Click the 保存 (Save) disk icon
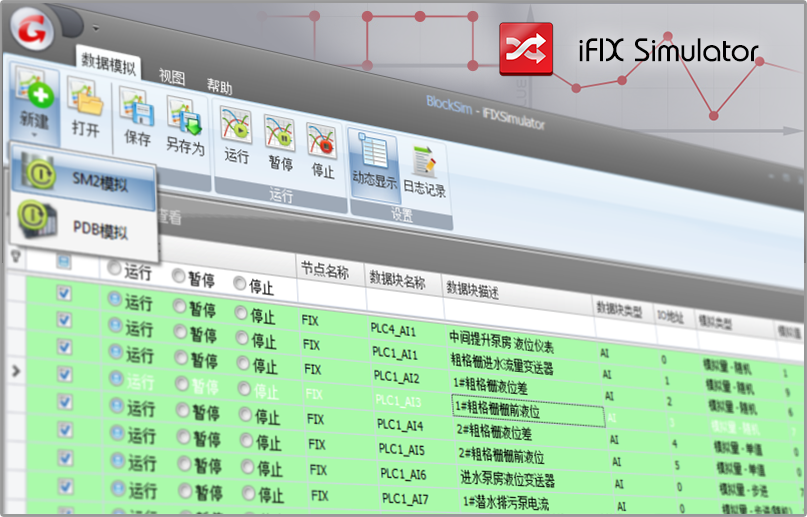The height and width of the screenshot is (517, 807). [x=136, y=106]
